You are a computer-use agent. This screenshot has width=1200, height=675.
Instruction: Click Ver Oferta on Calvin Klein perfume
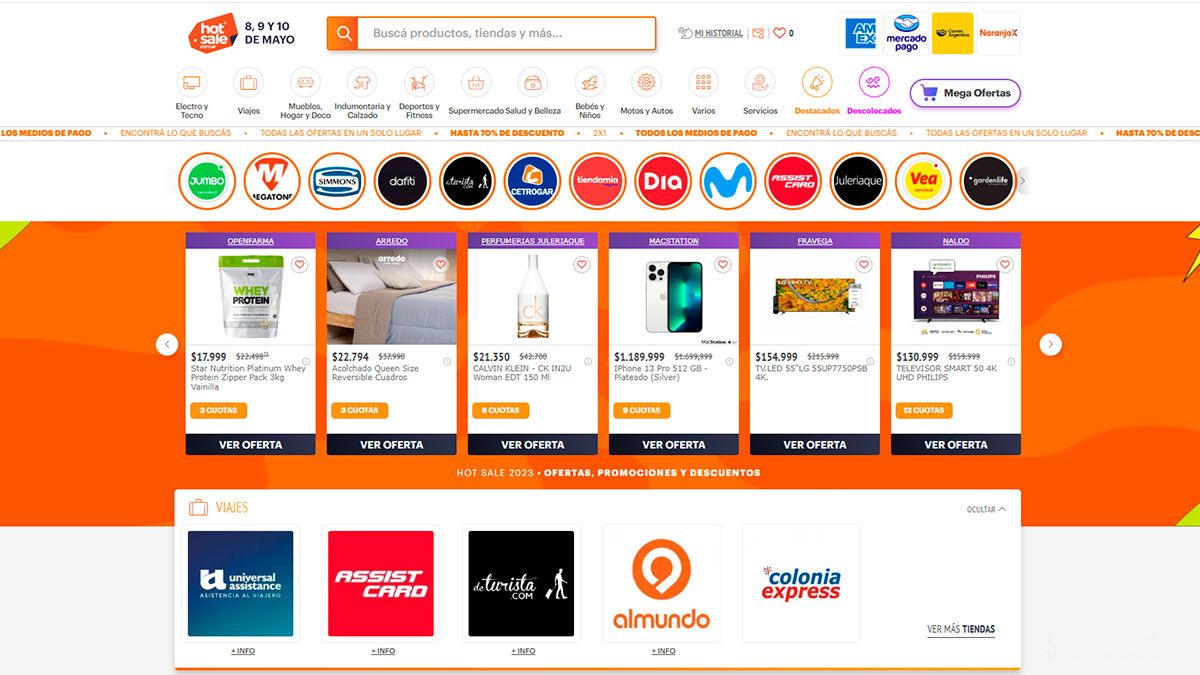point(533,444)
